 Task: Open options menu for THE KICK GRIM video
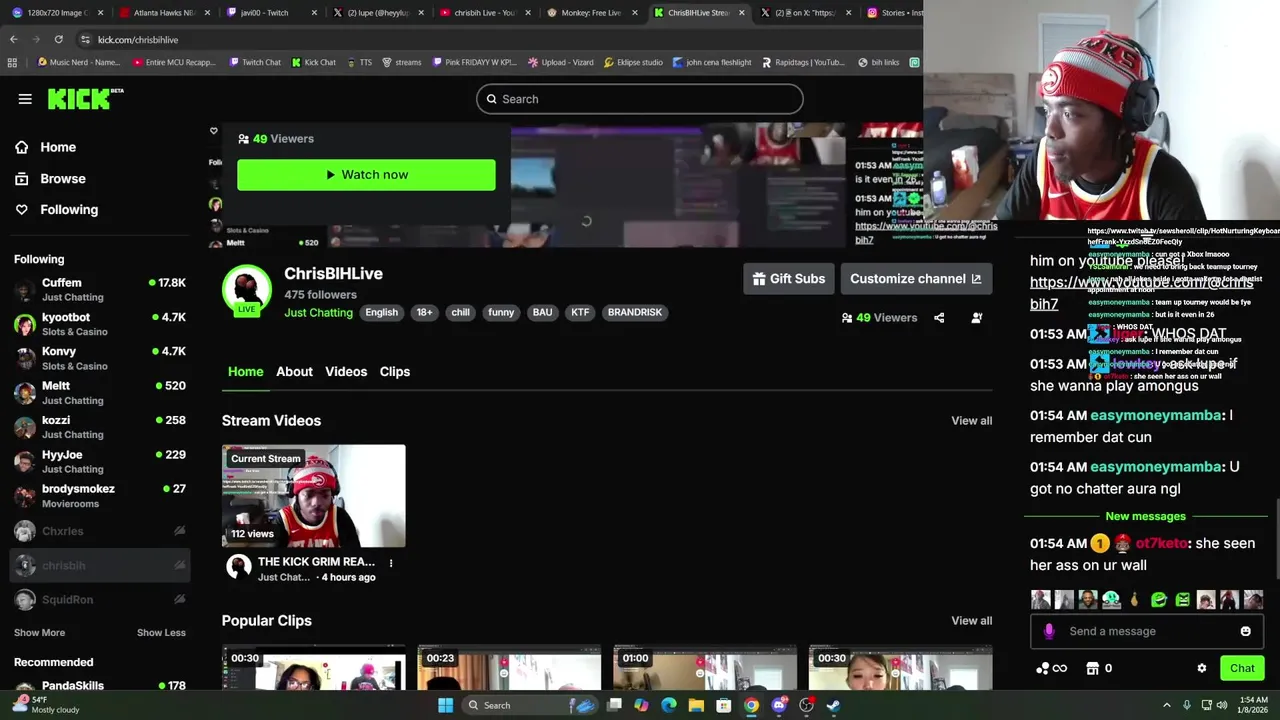pos(391,563)
